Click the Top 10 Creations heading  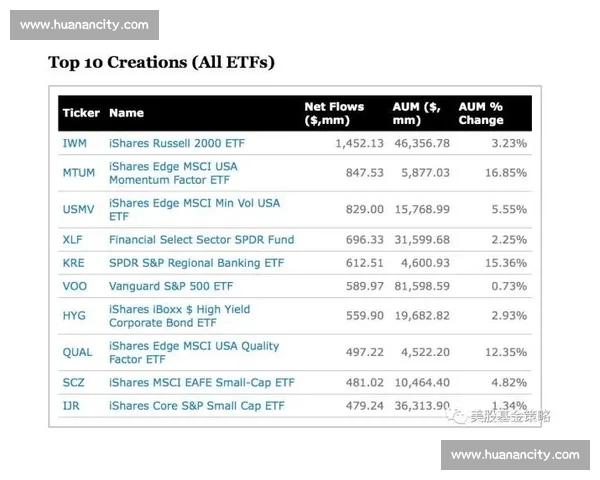coord(161,62)
